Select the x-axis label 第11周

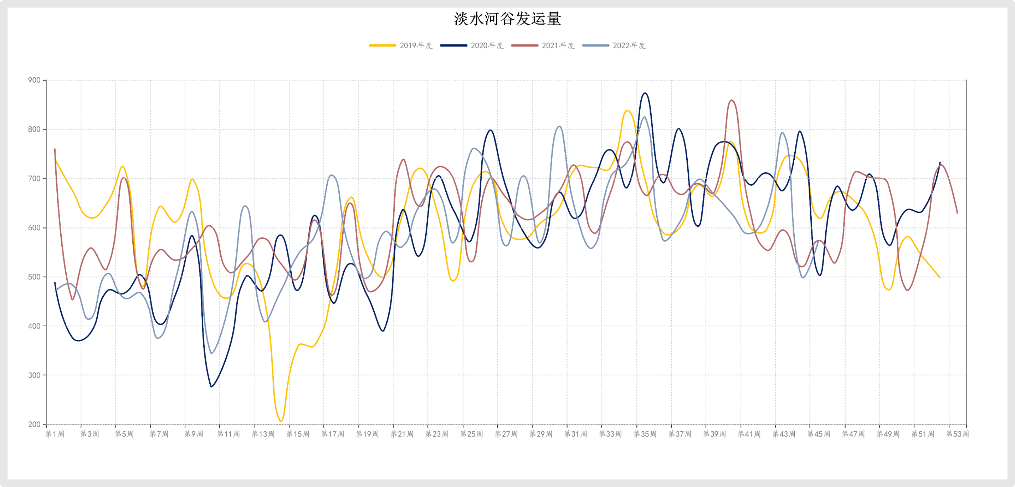(x=229, y=433)
